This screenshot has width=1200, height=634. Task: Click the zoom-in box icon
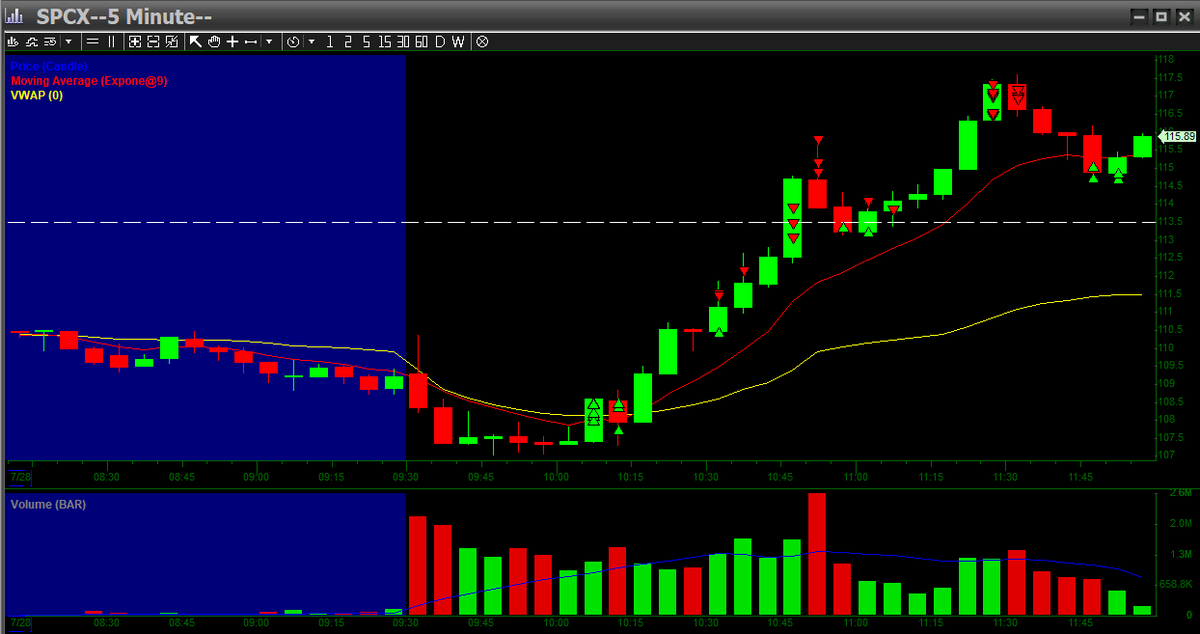[135, 41]
